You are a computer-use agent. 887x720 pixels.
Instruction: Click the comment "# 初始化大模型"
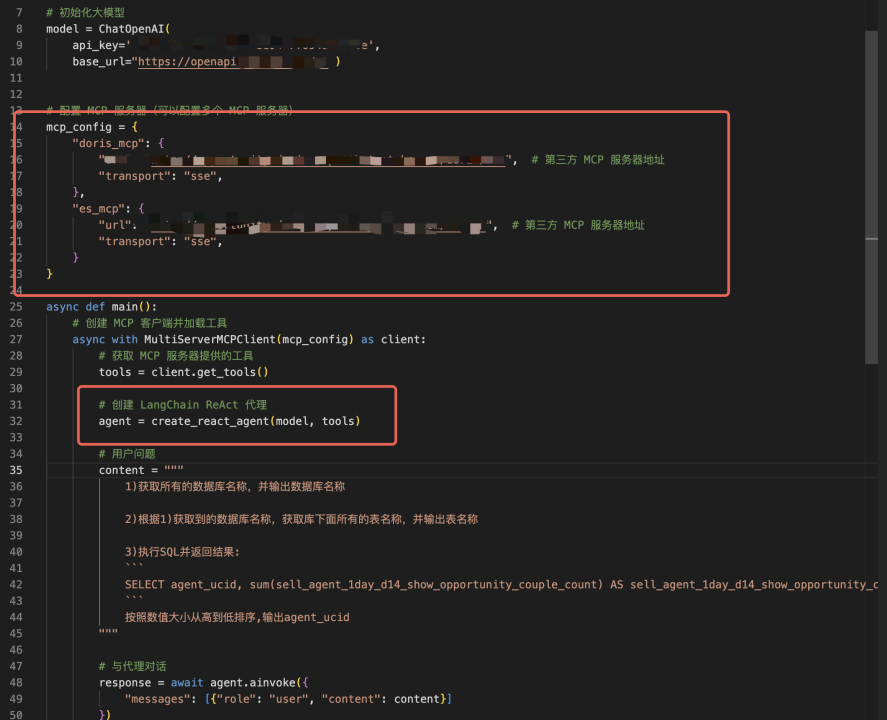(x=85, y=12)
